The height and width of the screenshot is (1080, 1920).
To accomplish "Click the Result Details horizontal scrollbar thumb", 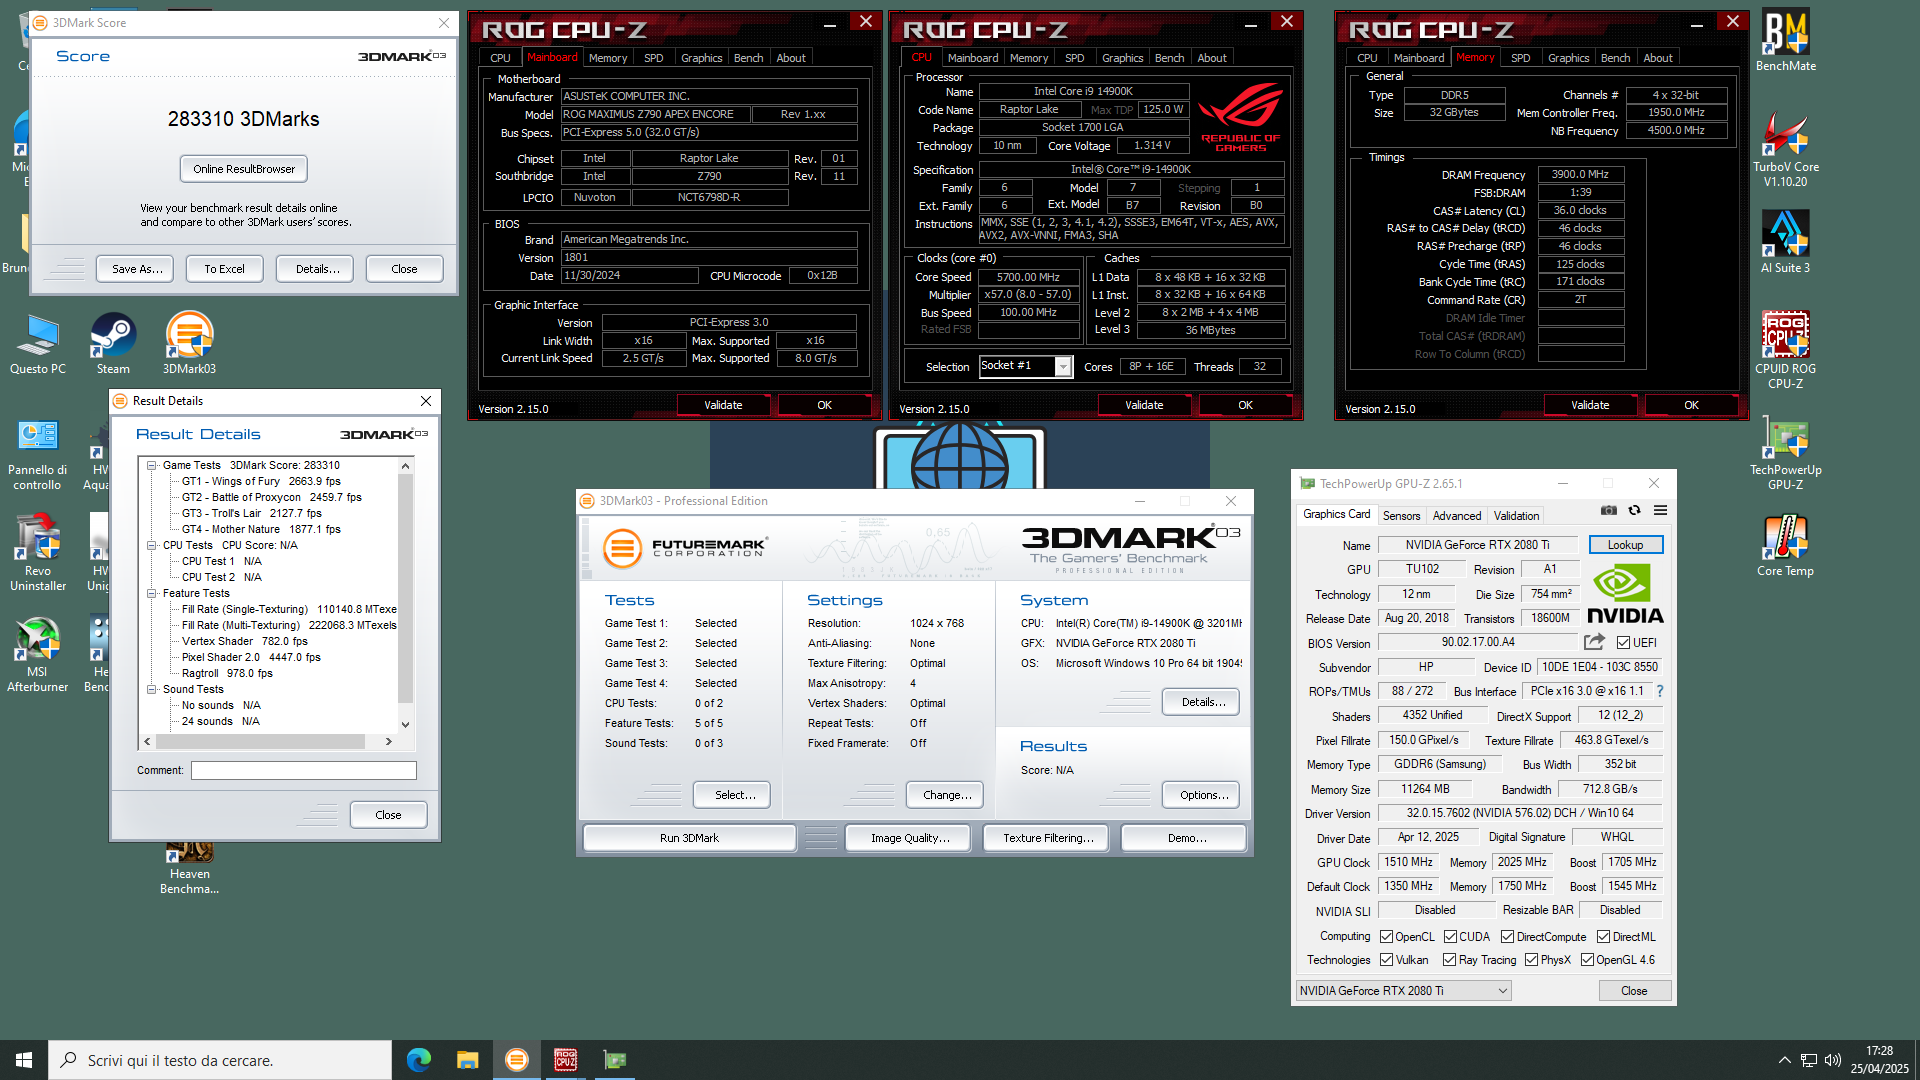I will click(260, 742).
